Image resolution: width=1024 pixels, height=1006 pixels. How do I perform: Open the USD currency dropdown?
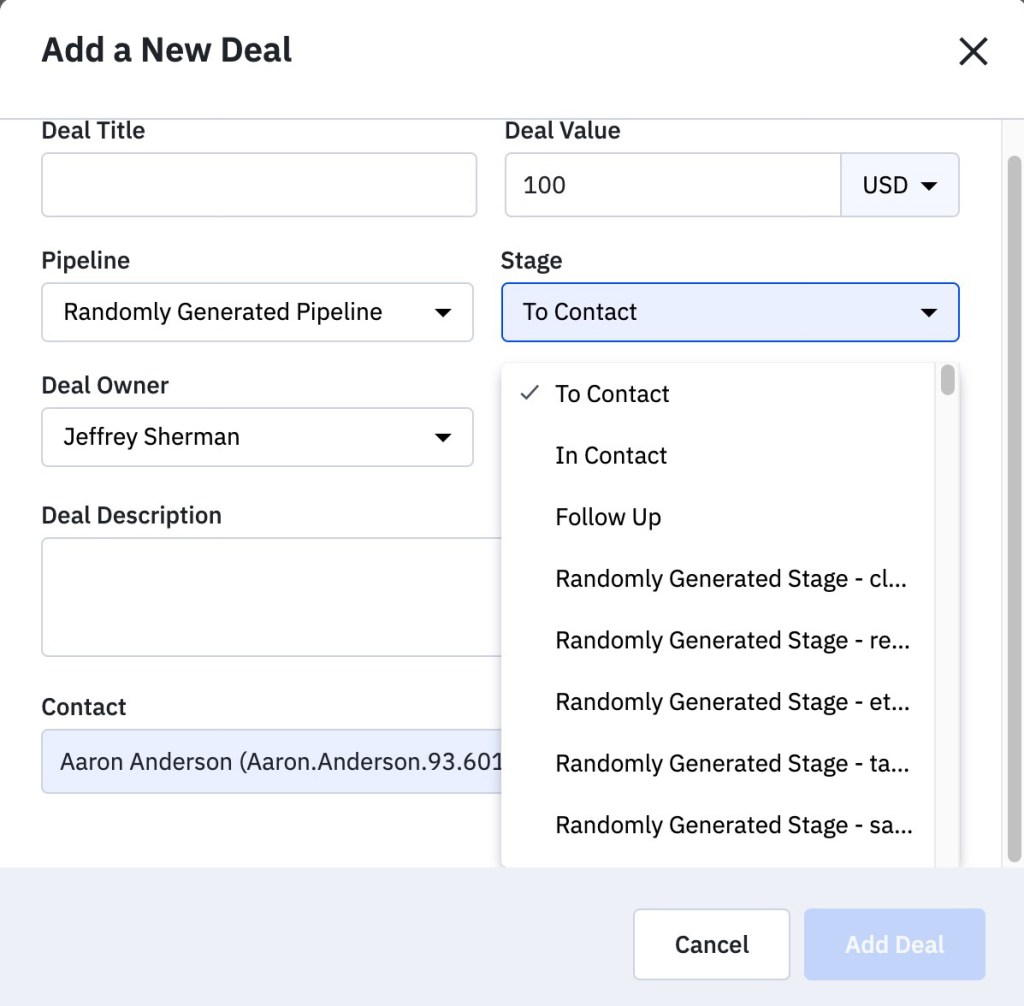[899, 185]
